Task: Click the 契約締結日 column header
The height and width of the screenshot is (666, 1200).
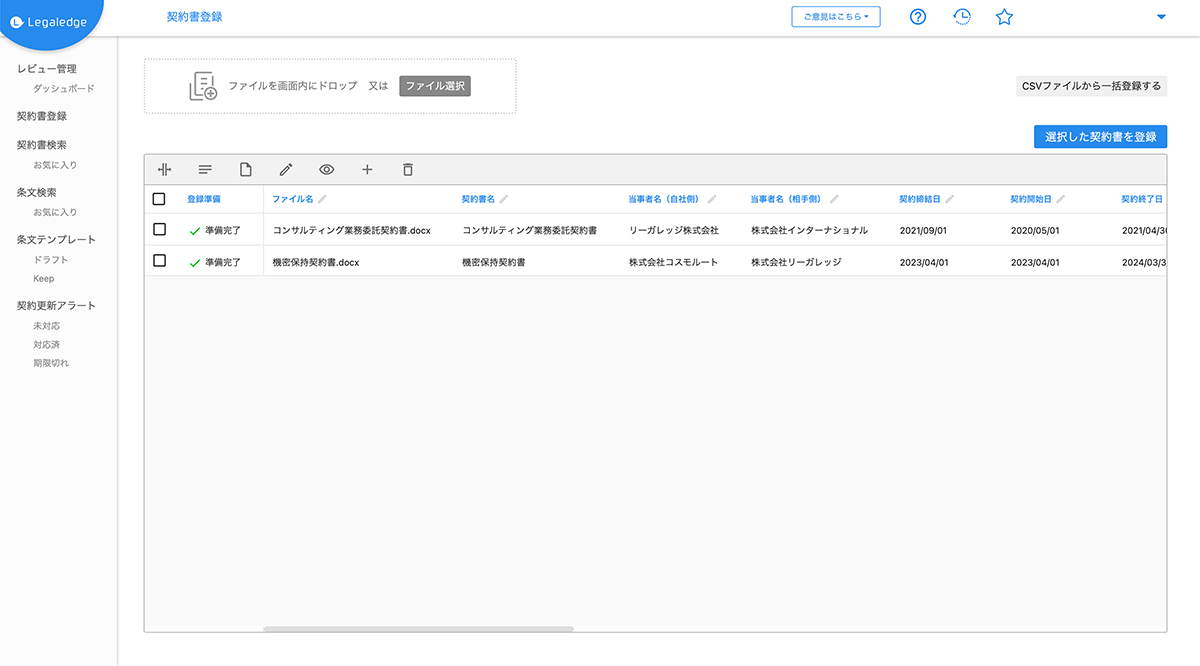Action: pos(921,199)
